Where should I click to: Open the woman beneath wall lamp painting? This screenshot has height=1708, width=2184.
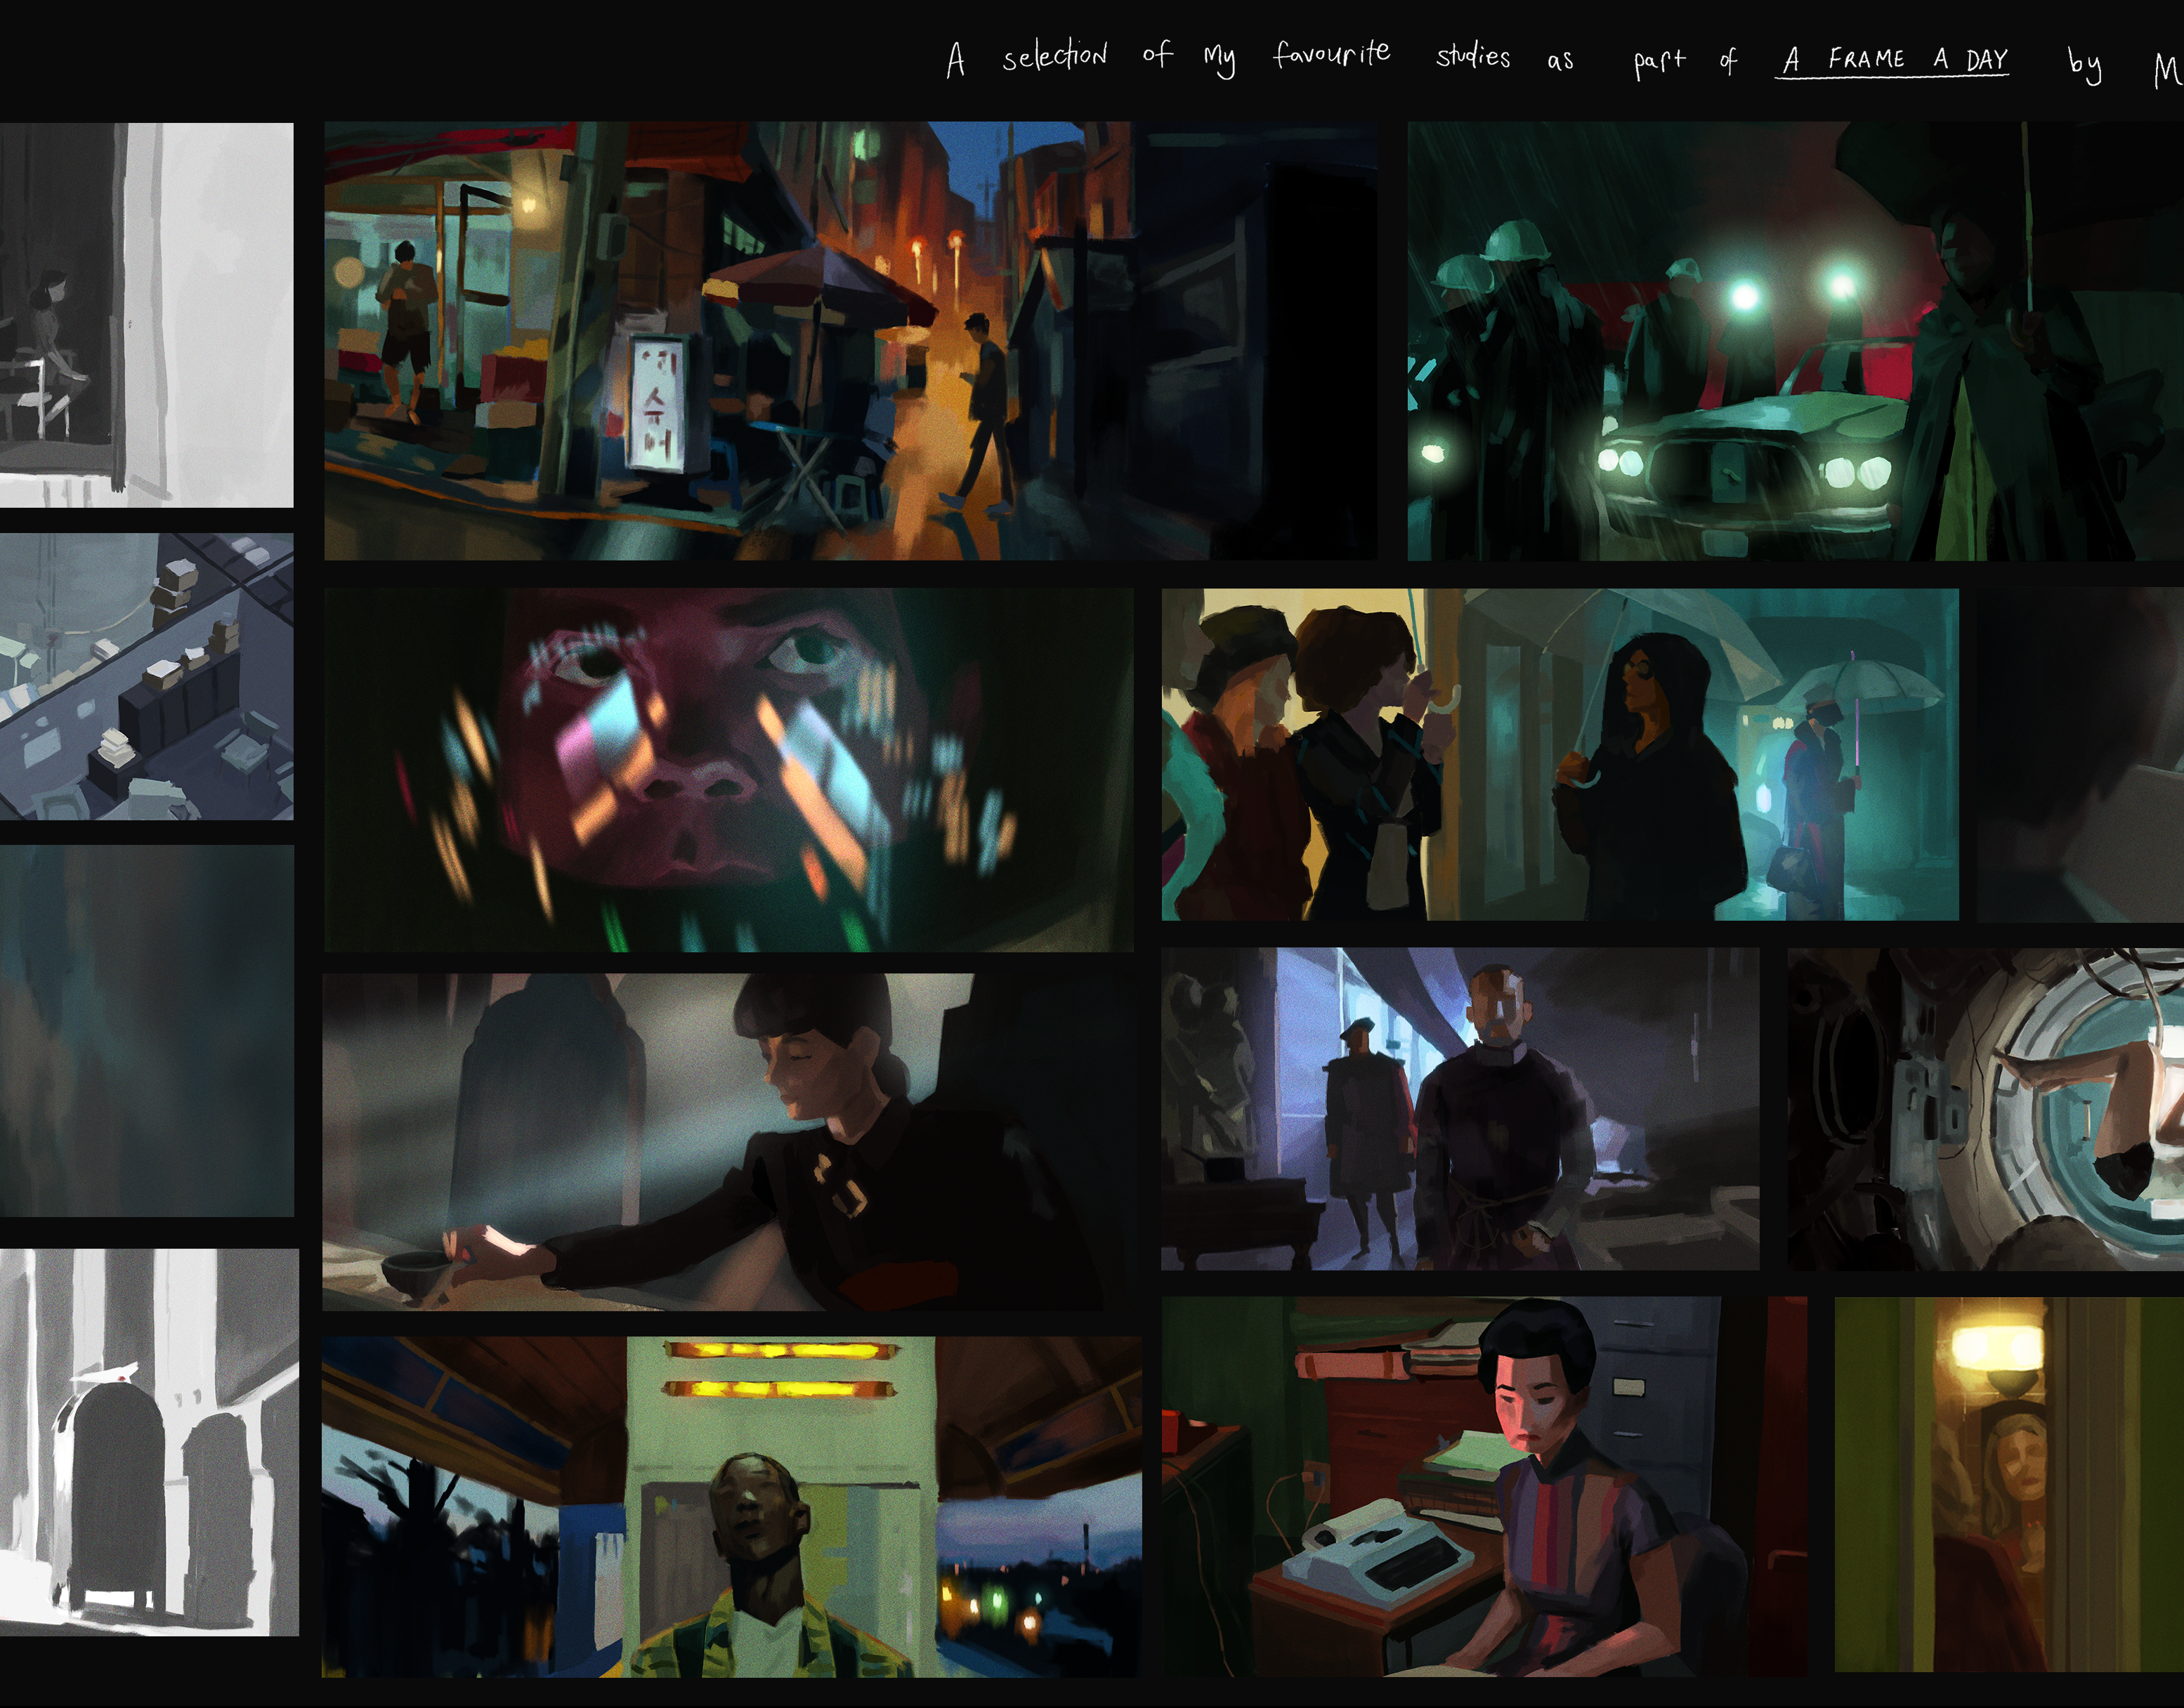click(x=2008, y=1484)
